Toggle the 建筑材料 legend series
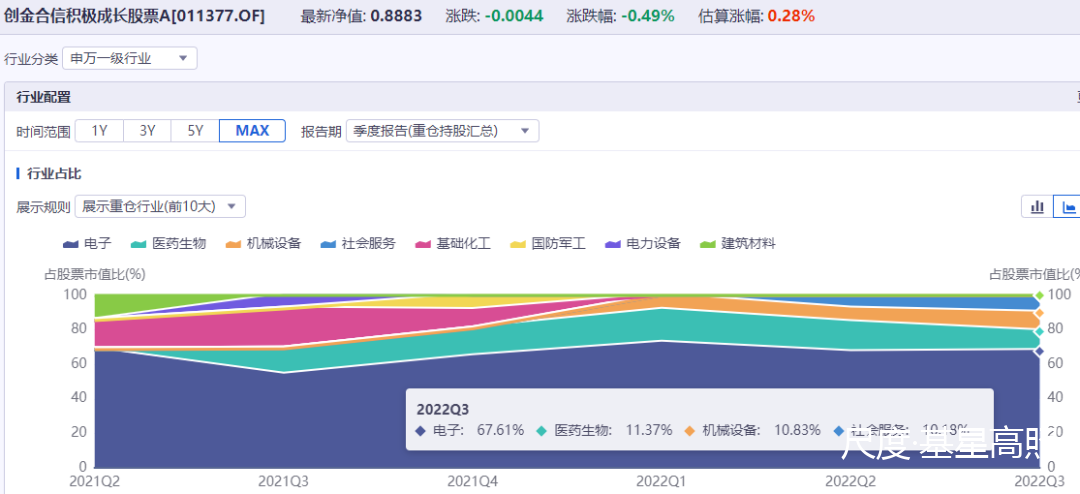Viewport: 1080px width, 494px height. tap(738, 243)
